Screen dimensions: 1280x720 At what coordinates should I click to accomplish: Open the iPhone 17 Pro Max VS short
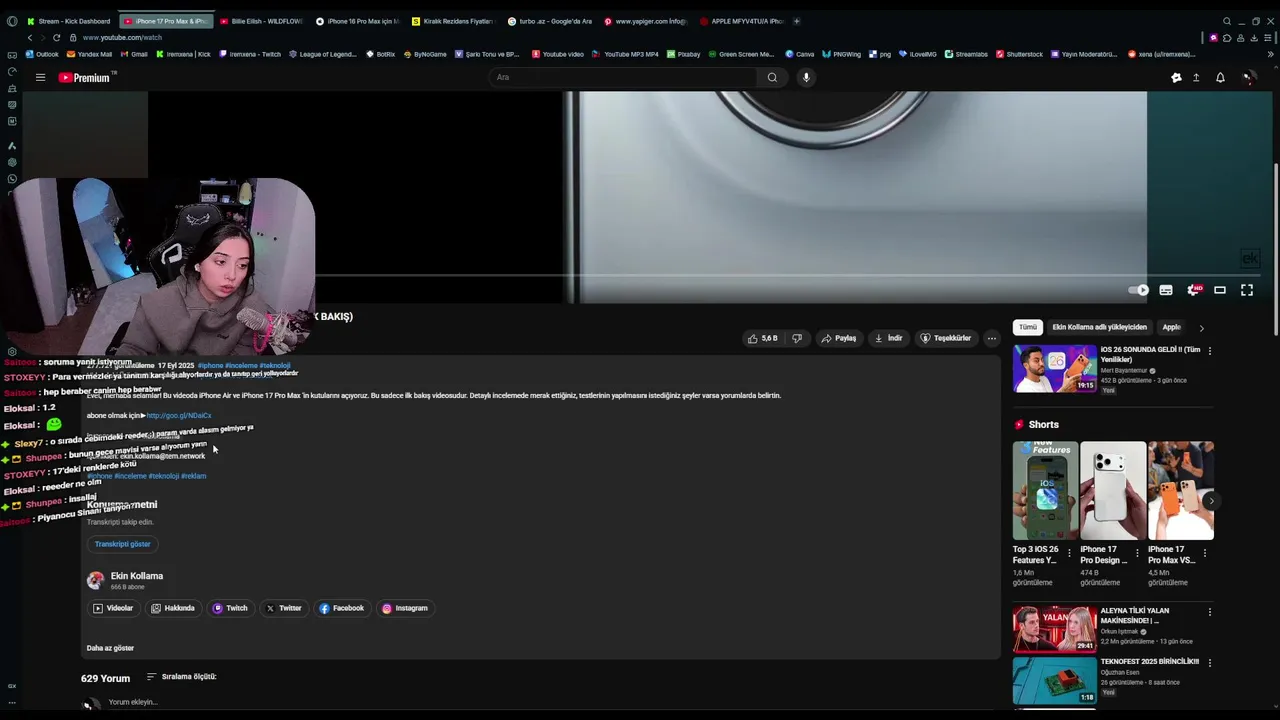[x=1180, y=490]
